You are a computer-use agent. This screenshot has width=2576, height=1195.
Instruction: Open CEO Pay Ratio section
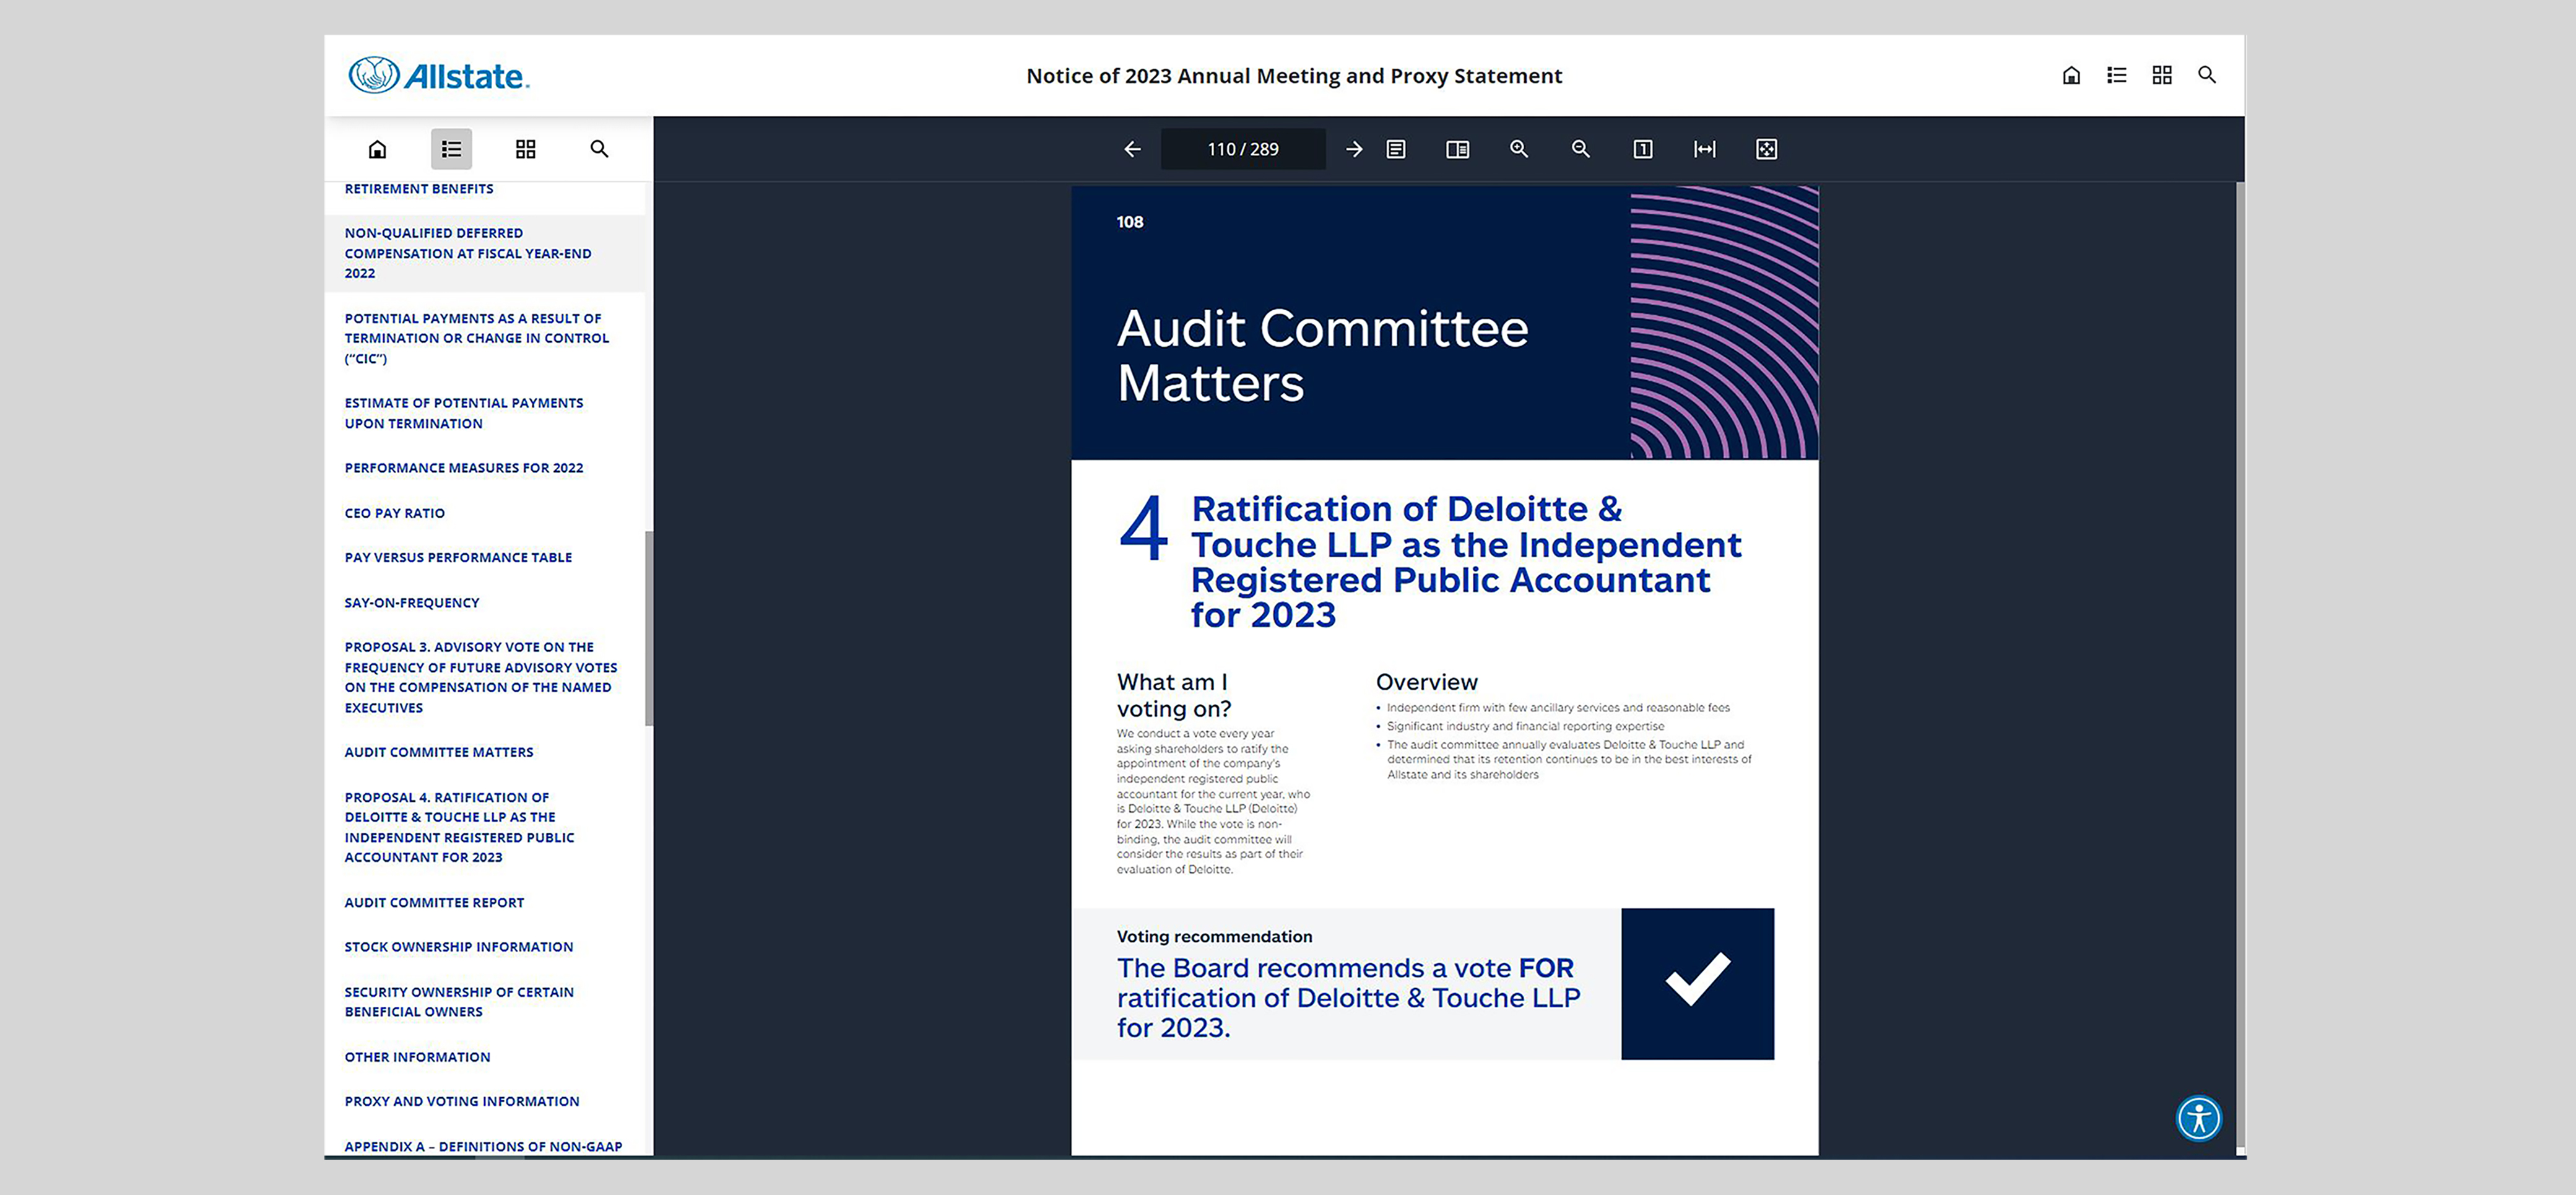pos(395,513)
